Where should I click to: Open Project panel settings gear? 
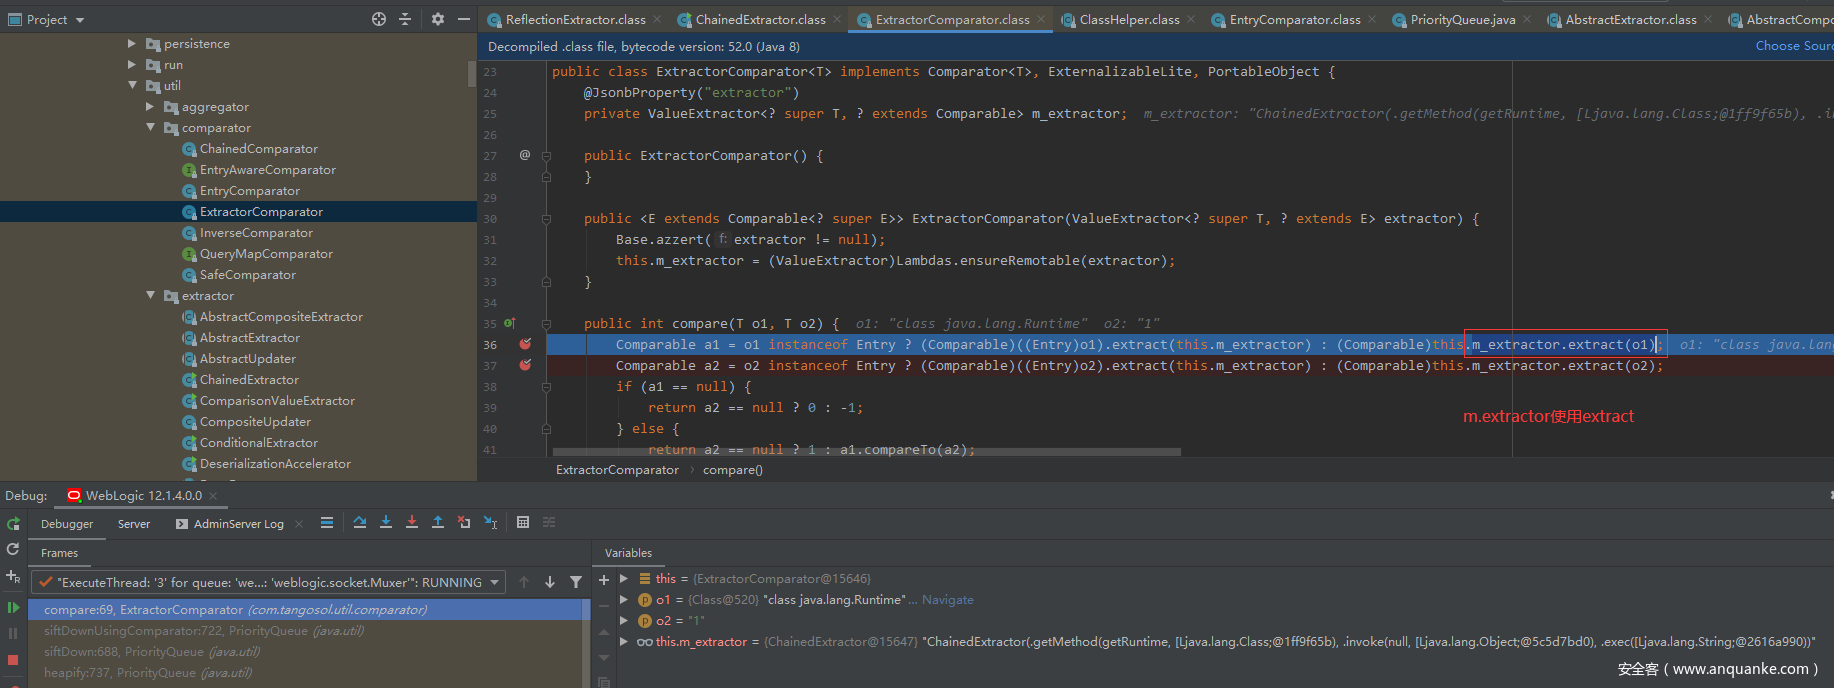tap(438, 19)
